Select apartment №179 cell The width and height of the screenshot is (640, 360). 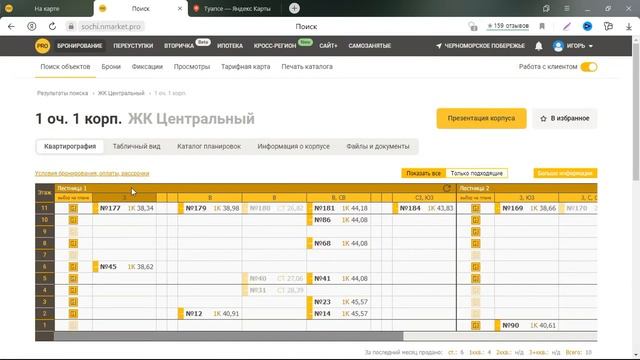(210, 208)
